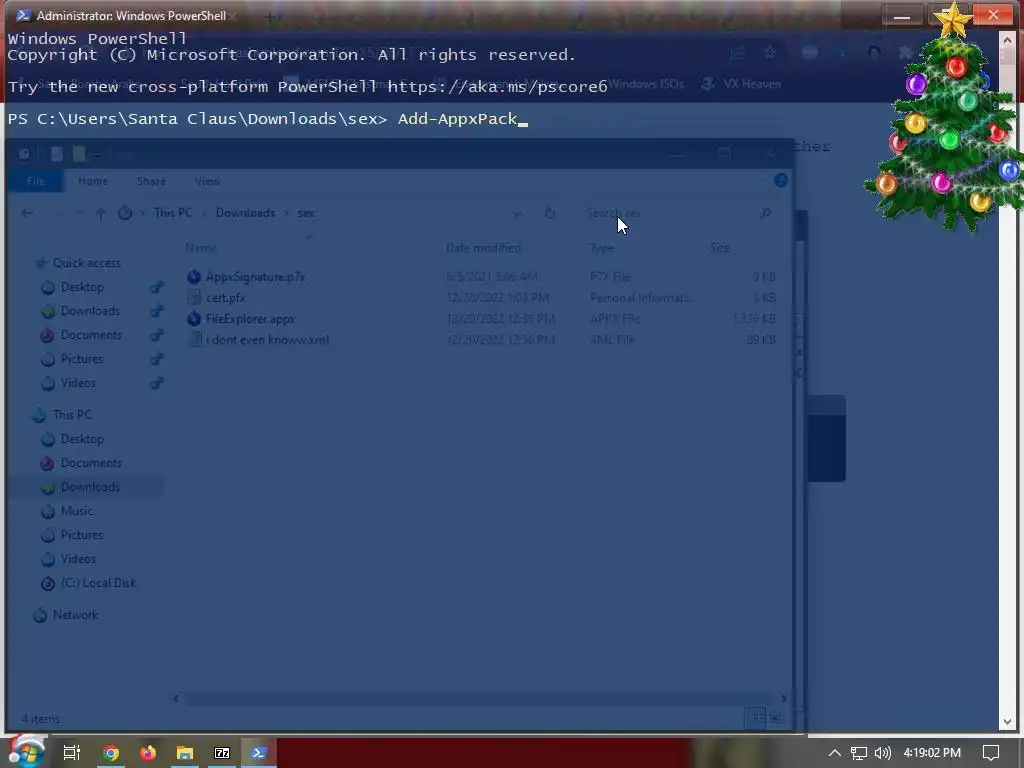Click the PowerShell icon in the title bar

(23, 15)
